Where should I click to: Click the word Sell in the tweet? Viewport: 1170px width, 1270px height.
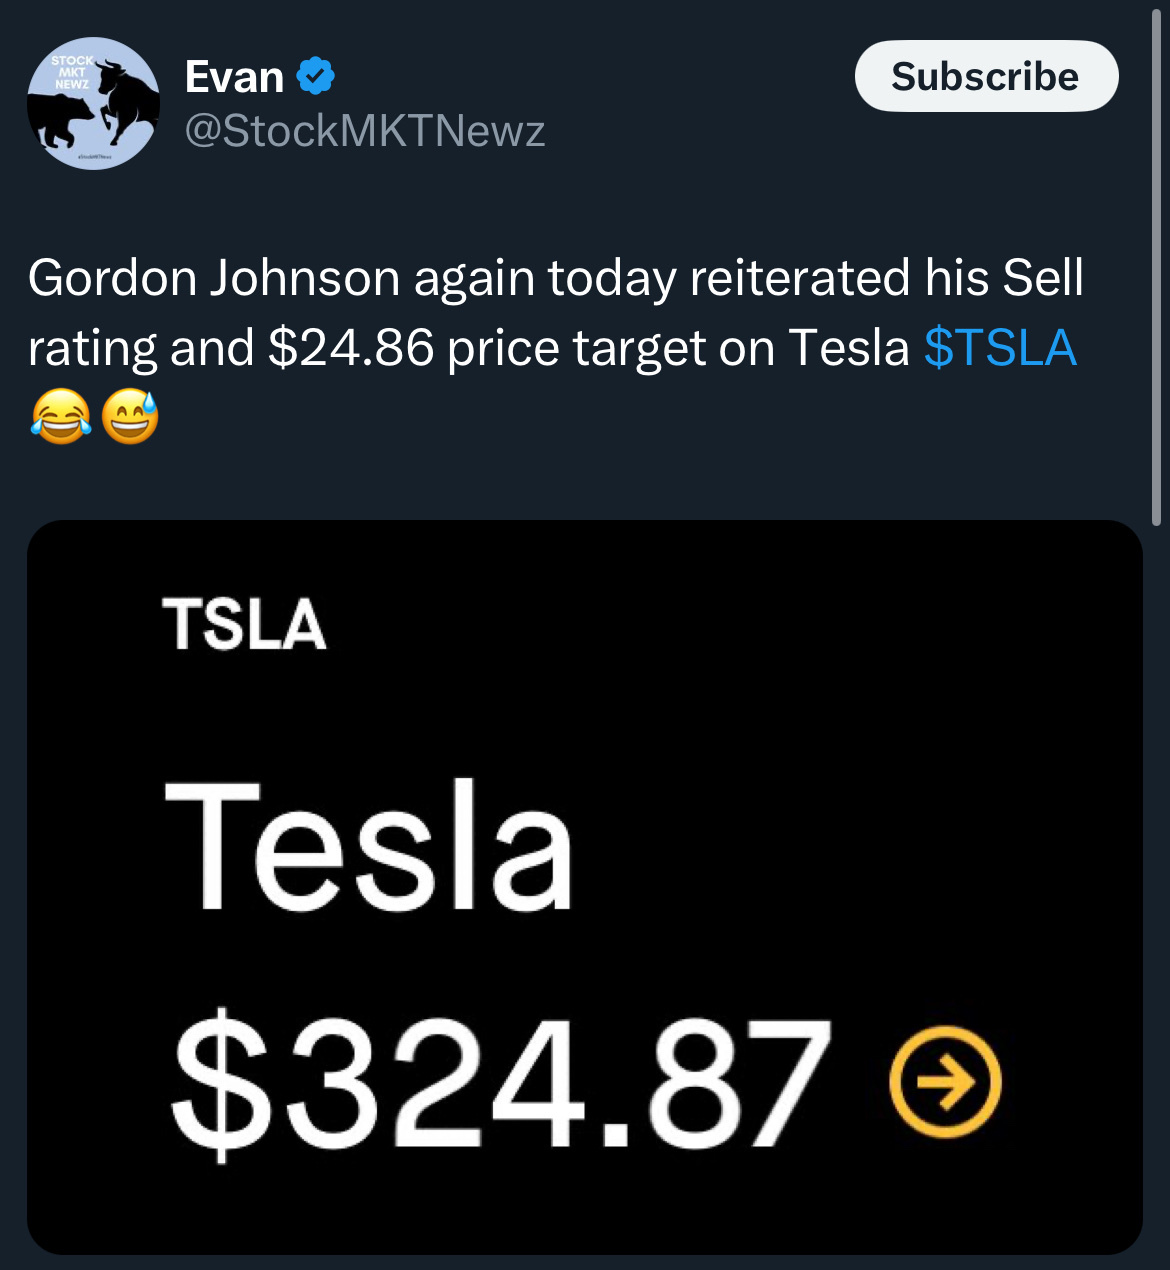click(x=1043, y=278)
